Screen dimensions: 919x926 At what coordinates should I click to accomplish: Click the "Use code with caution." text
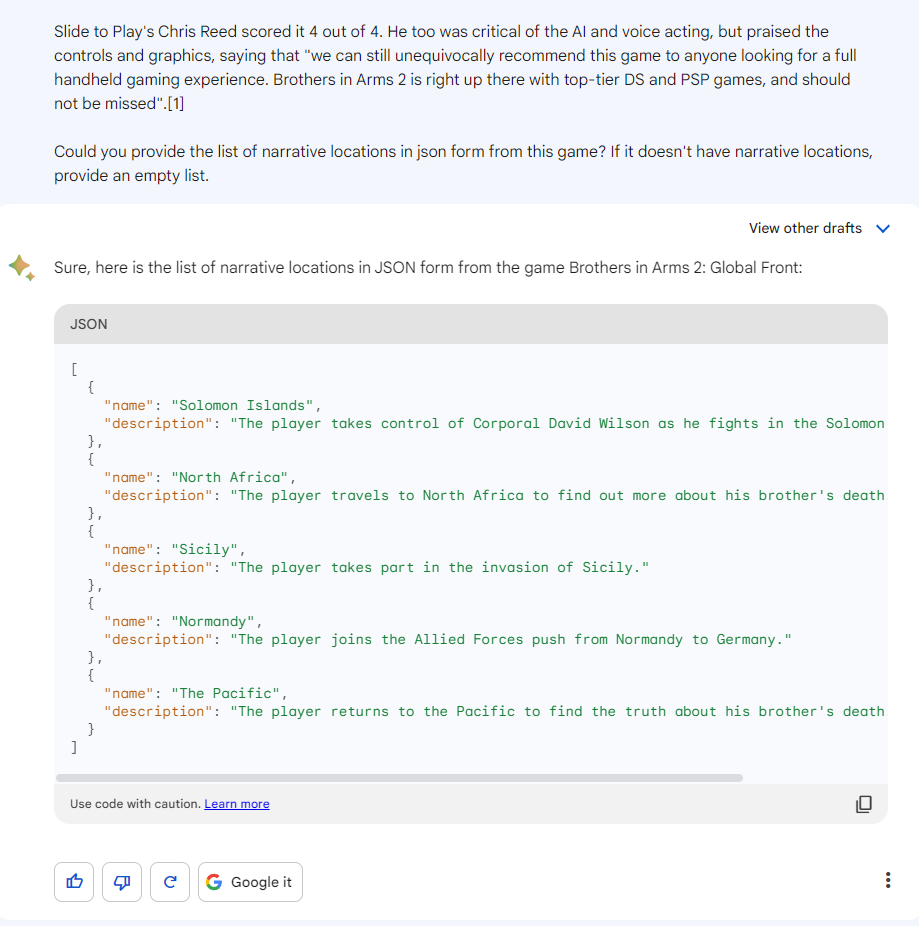pyautogui.click(x=135, y=804)
